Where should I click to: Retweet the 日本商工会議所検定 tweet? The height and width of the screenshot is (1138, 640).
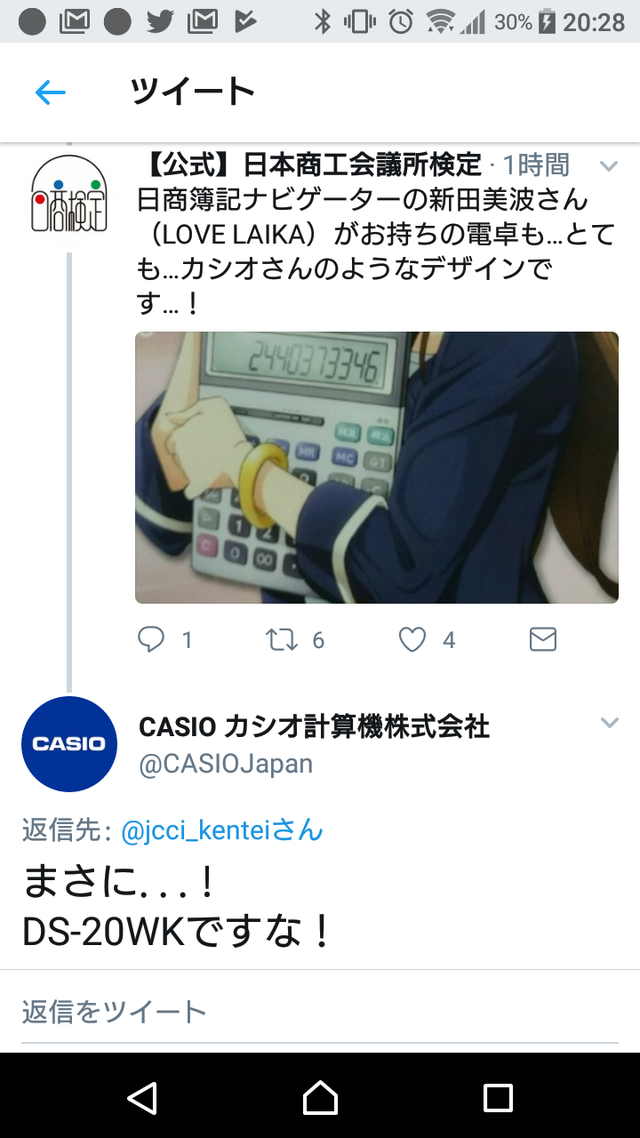pyautogui.click(x=282, y=639)
